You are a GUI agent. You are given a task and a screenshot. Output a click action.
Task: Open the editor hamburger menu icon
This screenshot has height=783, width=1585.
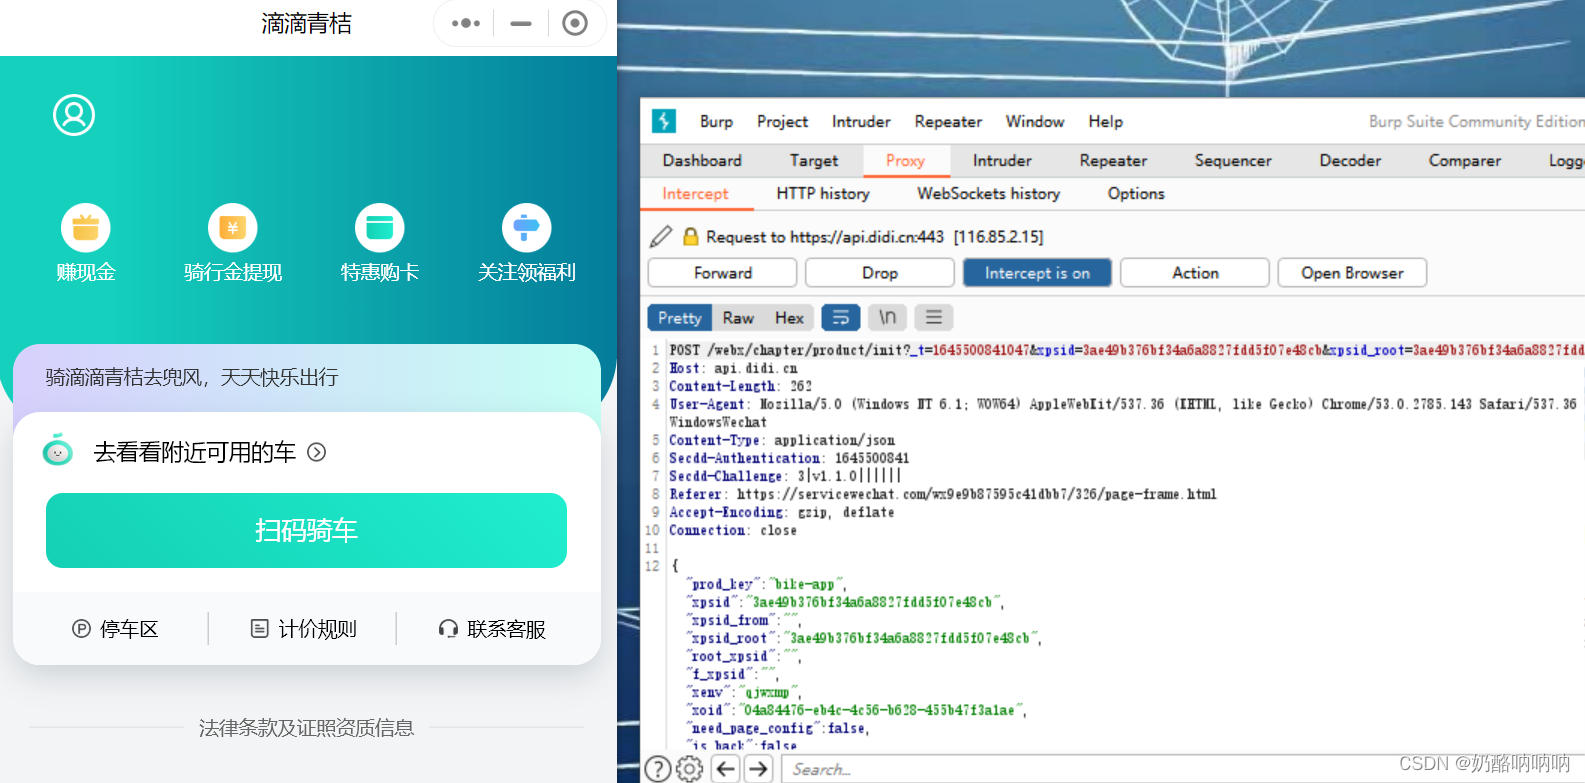pyautogui.click(x=933, y=317)
